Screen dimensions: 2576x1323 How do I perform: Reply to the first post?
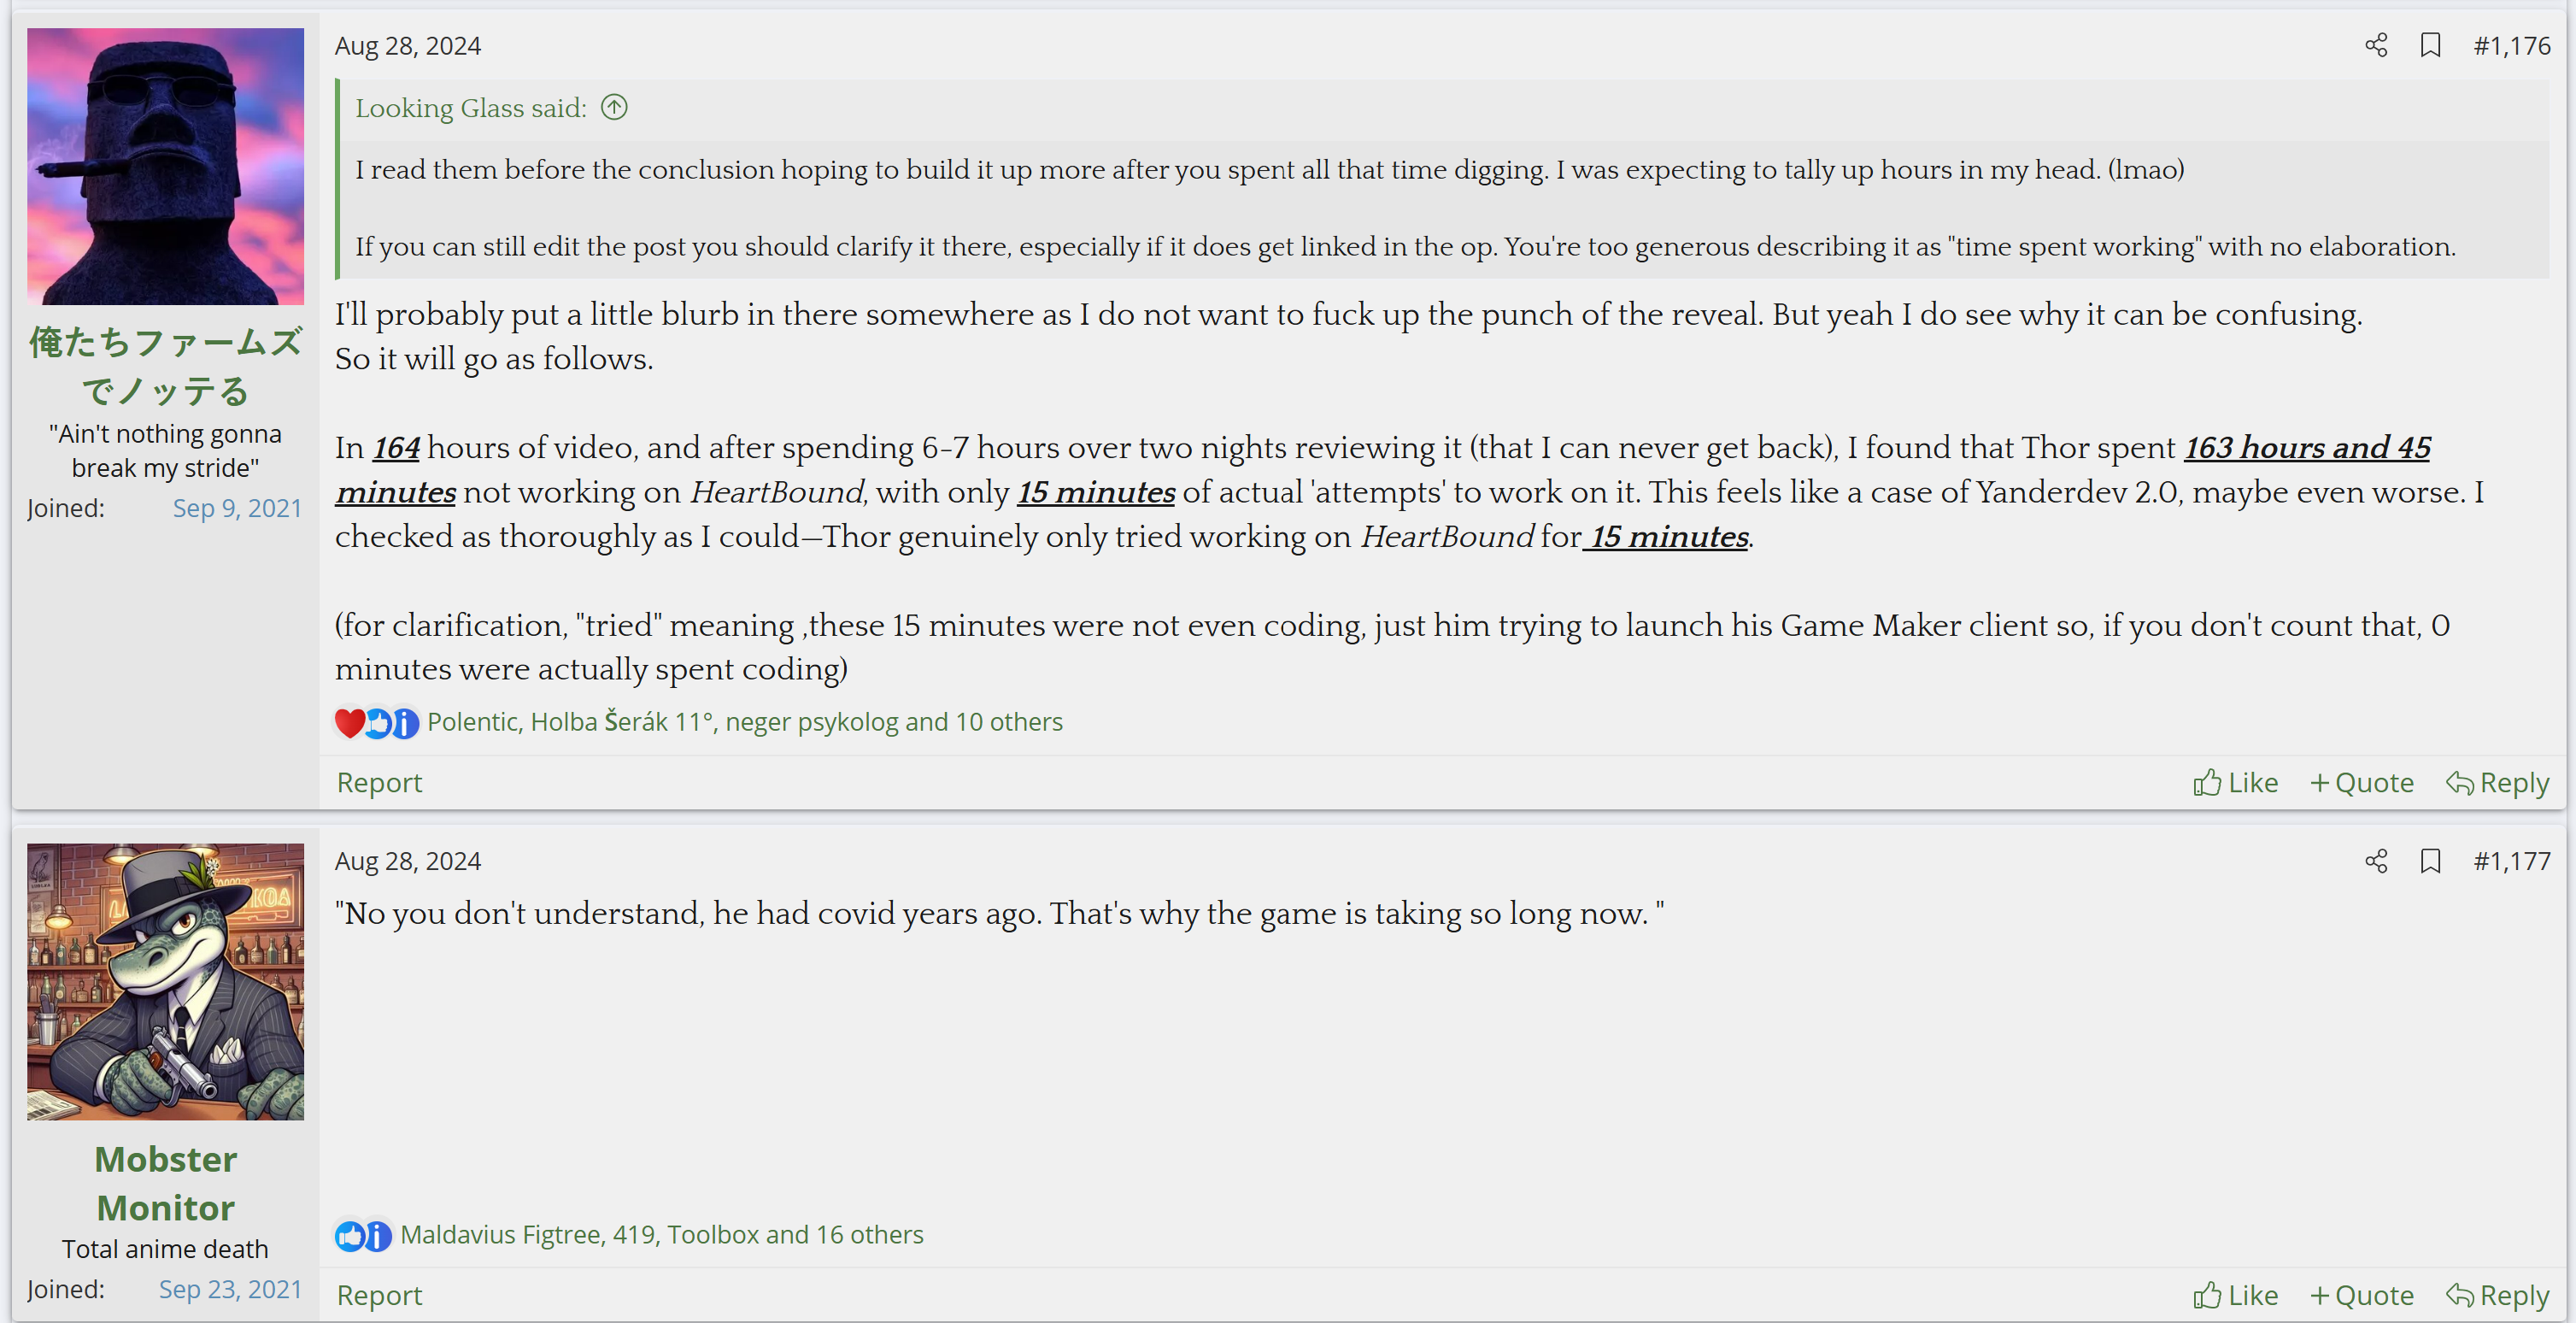point(2497,782)
